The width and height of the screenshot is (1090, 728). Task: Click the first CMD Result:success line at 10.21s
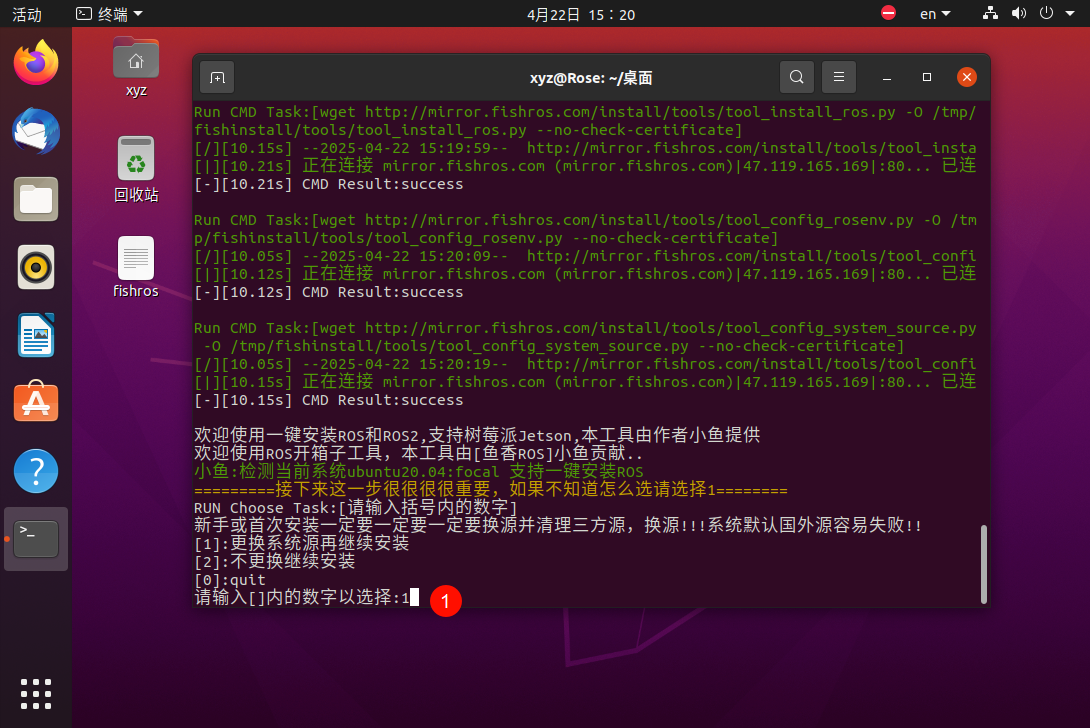click(329, 184)
